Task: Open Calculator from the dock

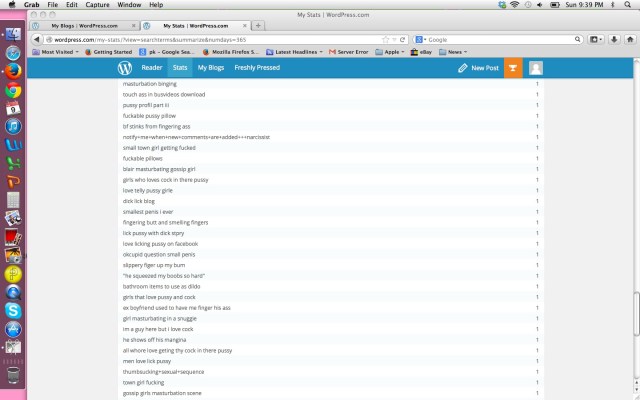Action: click(13, 200)
